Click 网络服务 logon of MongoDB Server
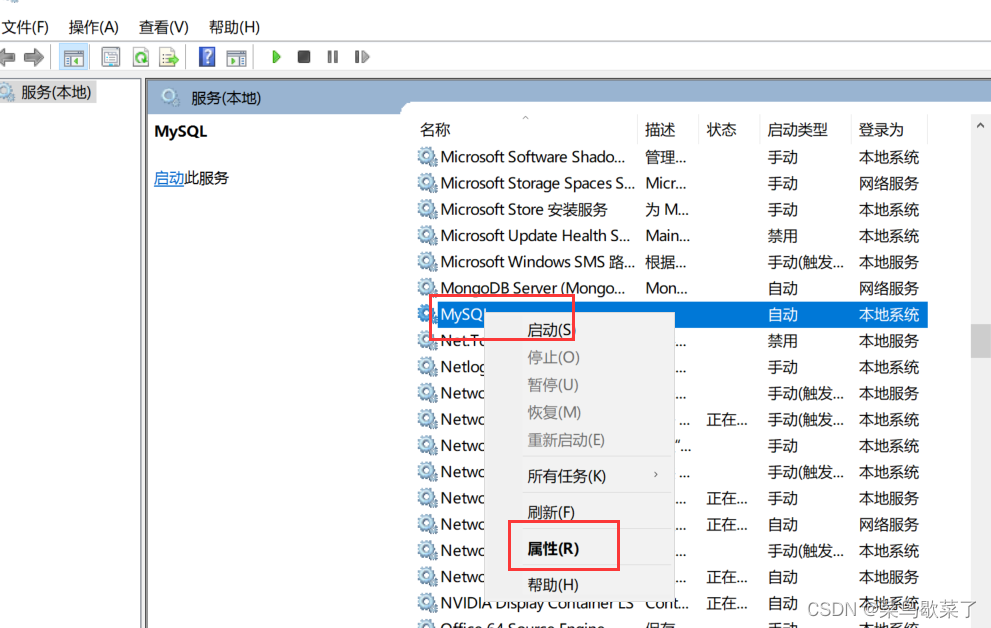 [889, 289]
